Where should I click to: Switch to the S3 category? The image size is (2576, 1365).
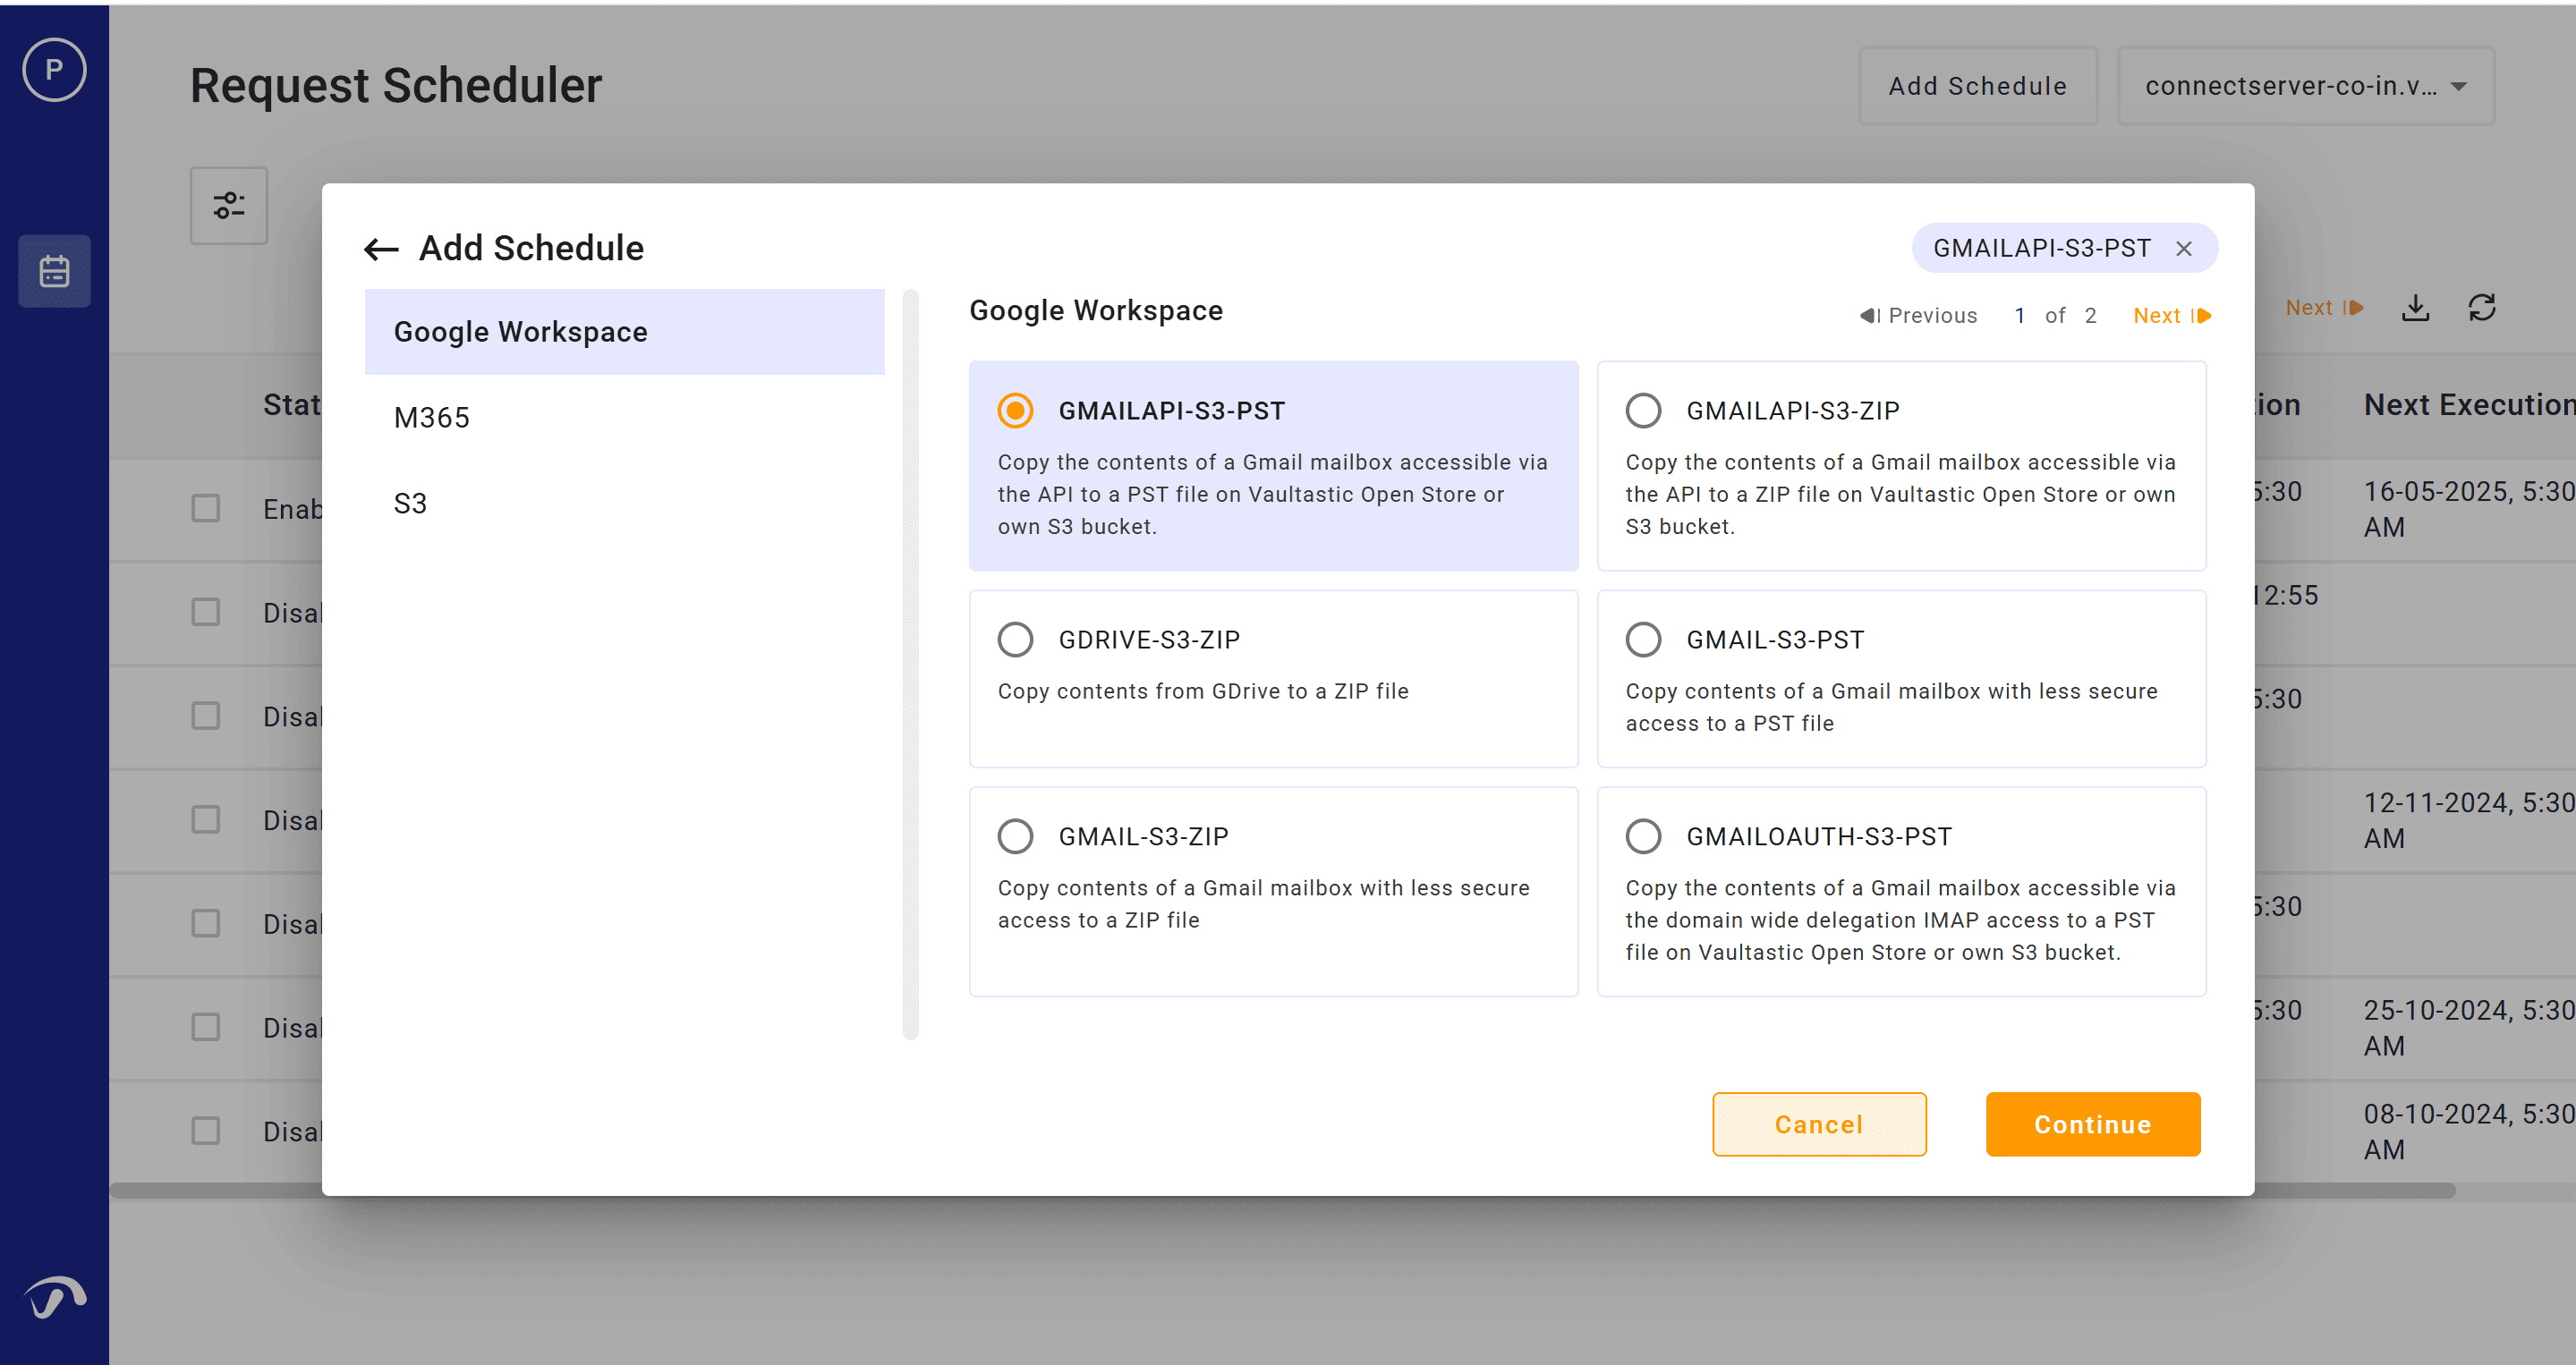(x=410, y=503)
